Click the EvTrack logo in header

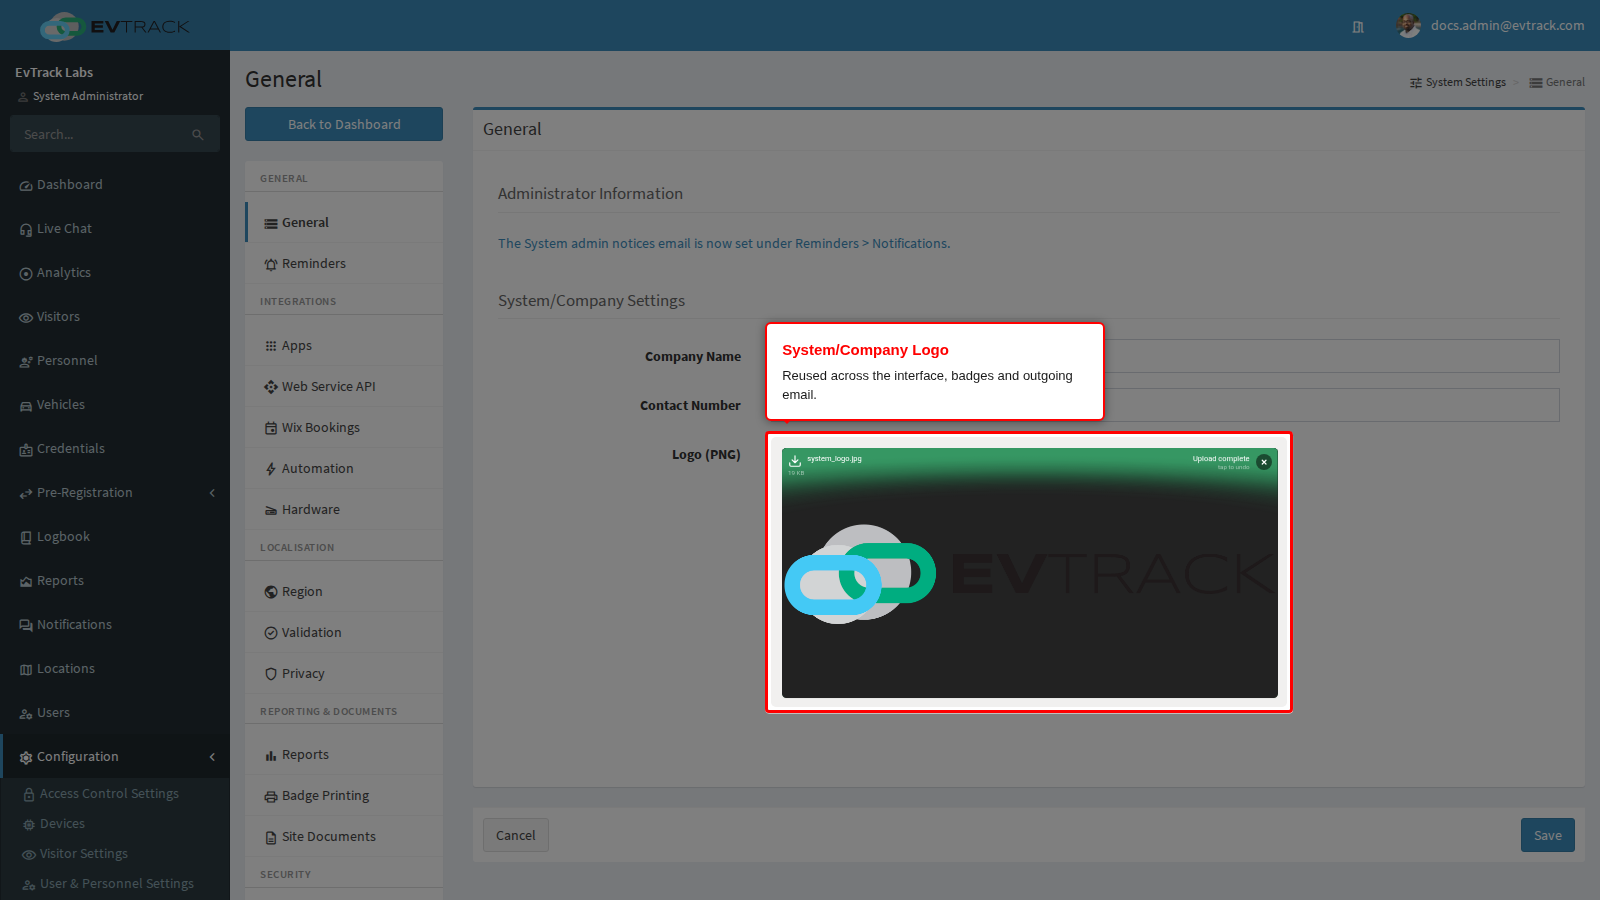(115, 26)
